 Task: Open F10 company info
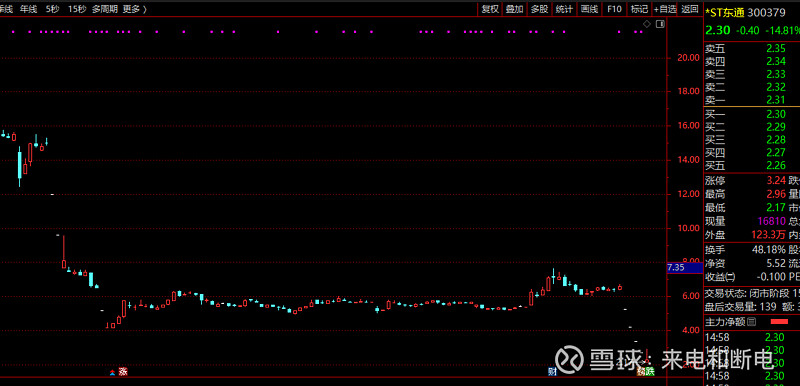(x=614, y=9)
